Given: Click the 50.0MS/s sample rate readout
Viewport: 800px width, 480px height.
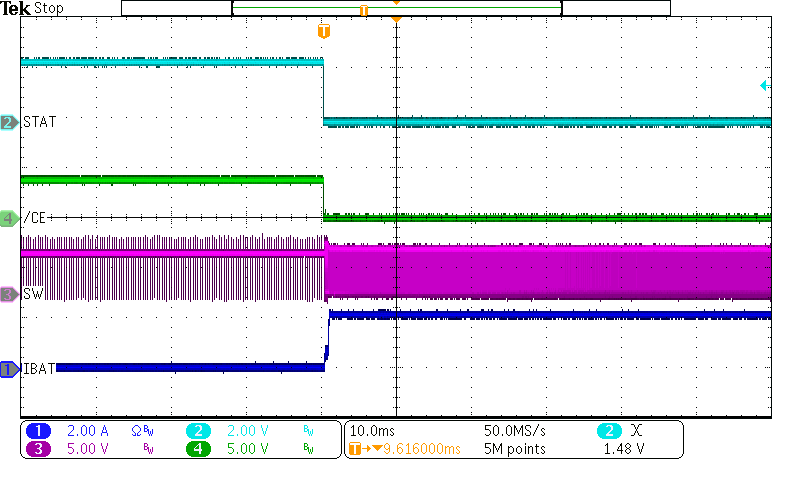Looking at the screenshot, I should [x=514, y=430].
